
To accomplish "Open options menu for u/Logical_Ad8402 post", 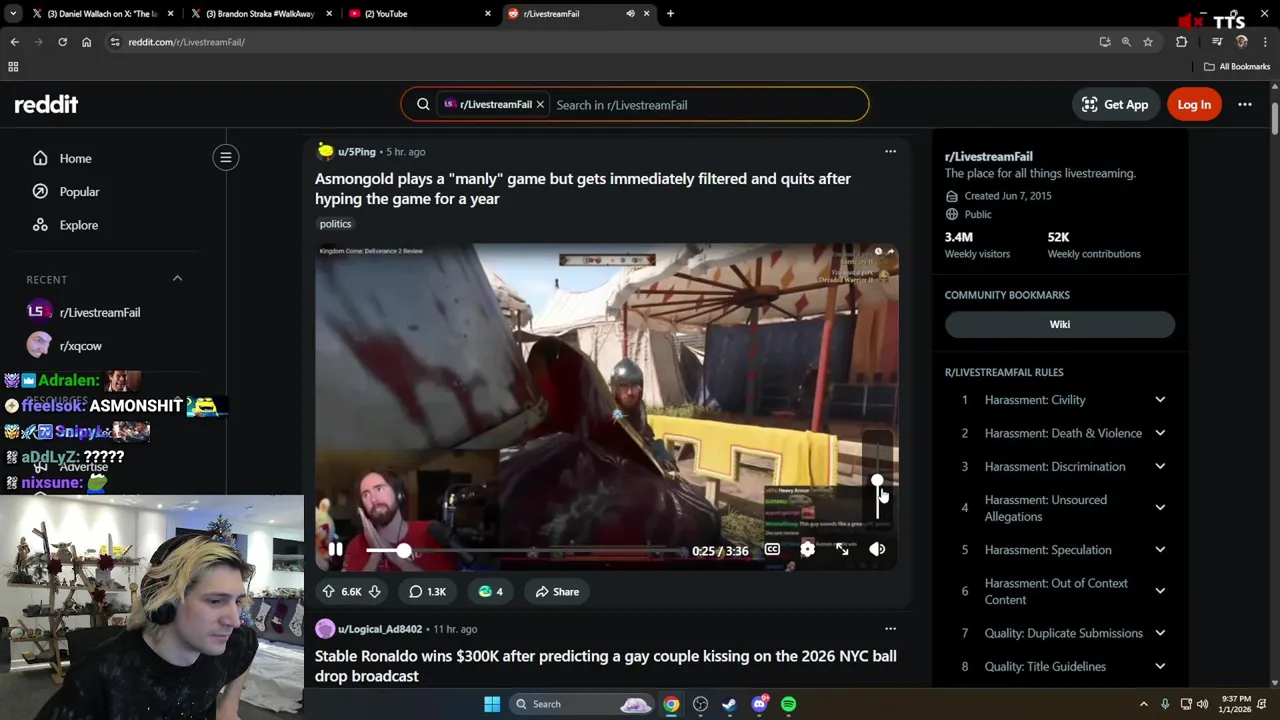I will tap(890, 629).
